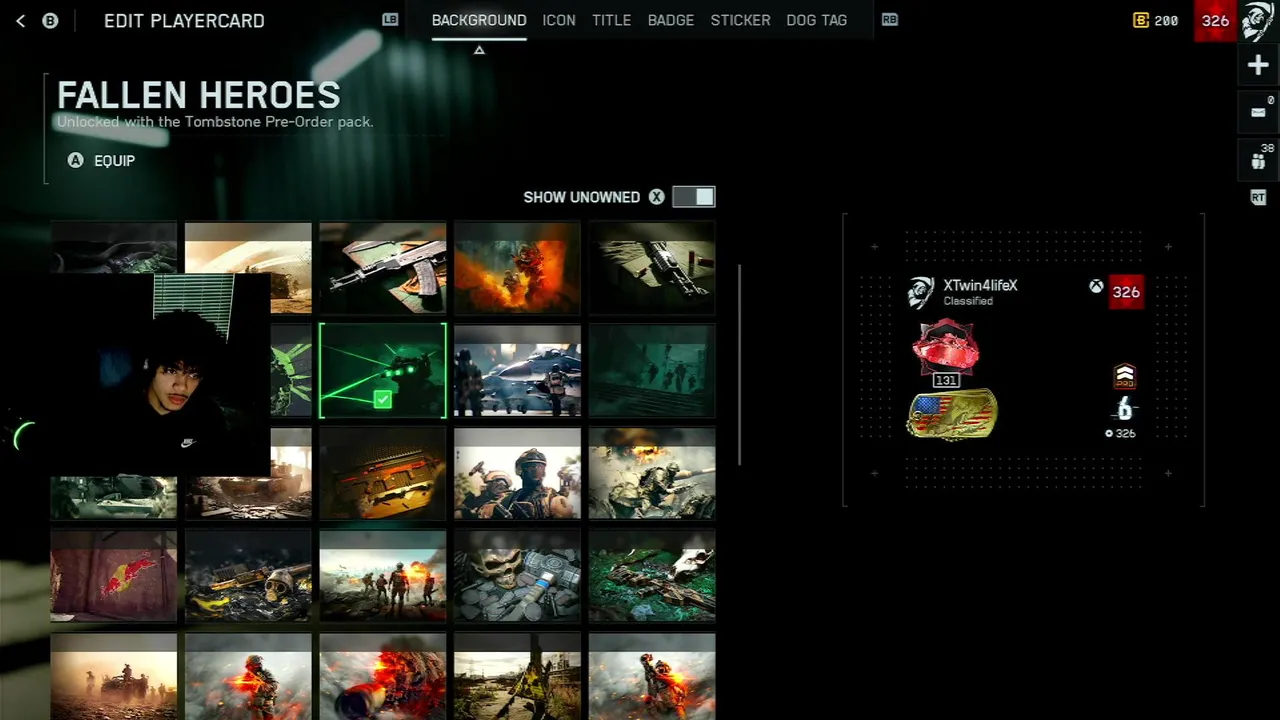Go to the DOG TAG tab
The width and height of the screenshot is (1280, 720).
pos(816,20)
